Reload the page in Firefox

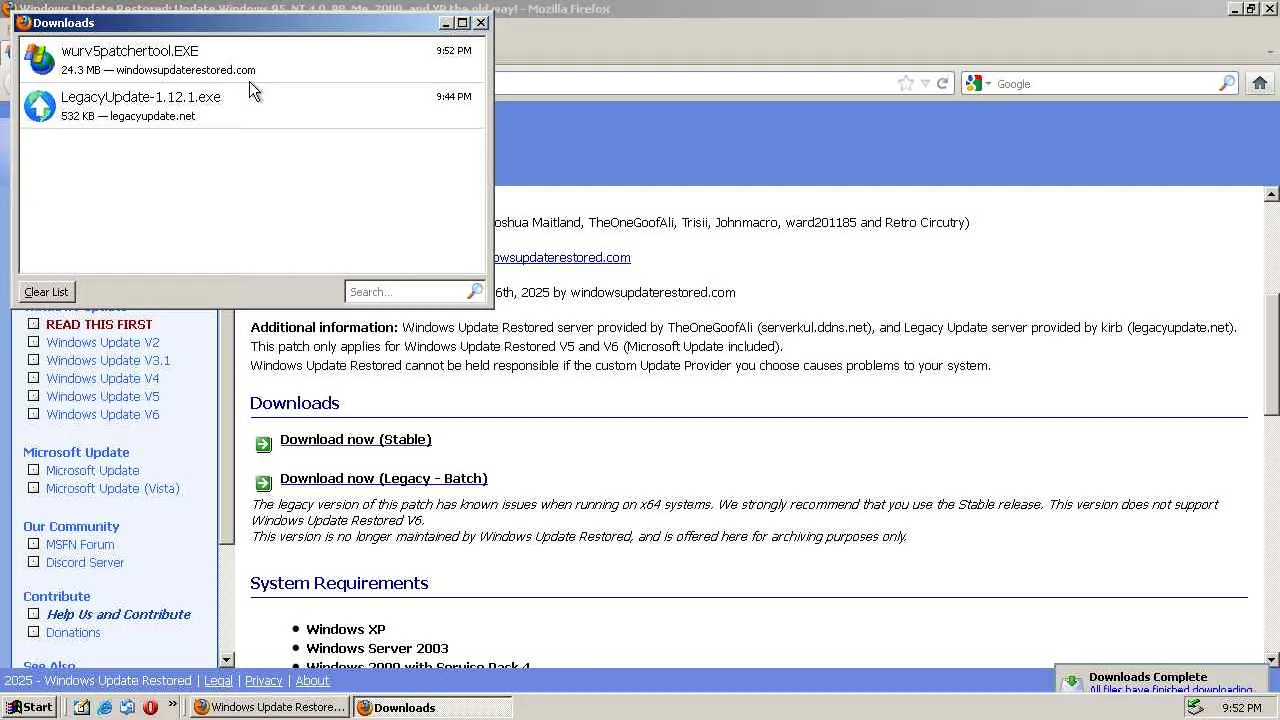click(942, 84)
